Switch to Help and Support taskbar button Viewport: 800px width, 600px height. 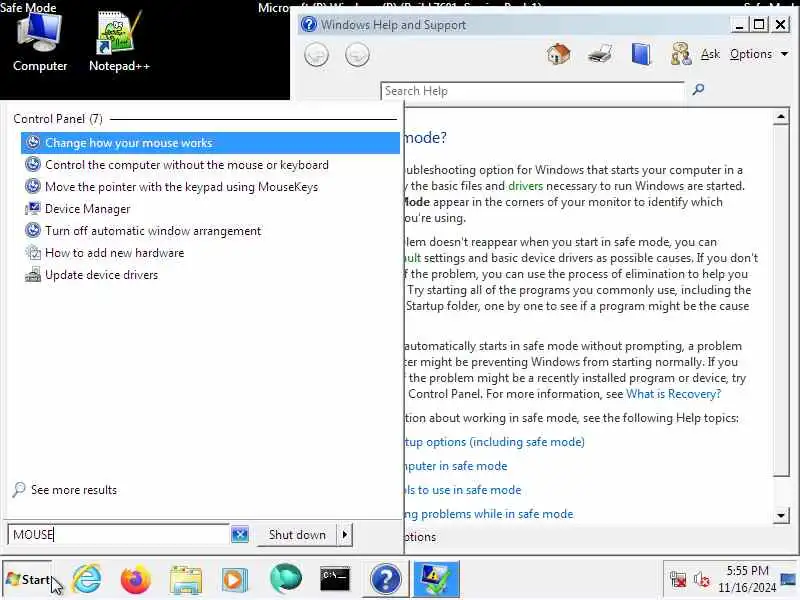coord(386,579)
